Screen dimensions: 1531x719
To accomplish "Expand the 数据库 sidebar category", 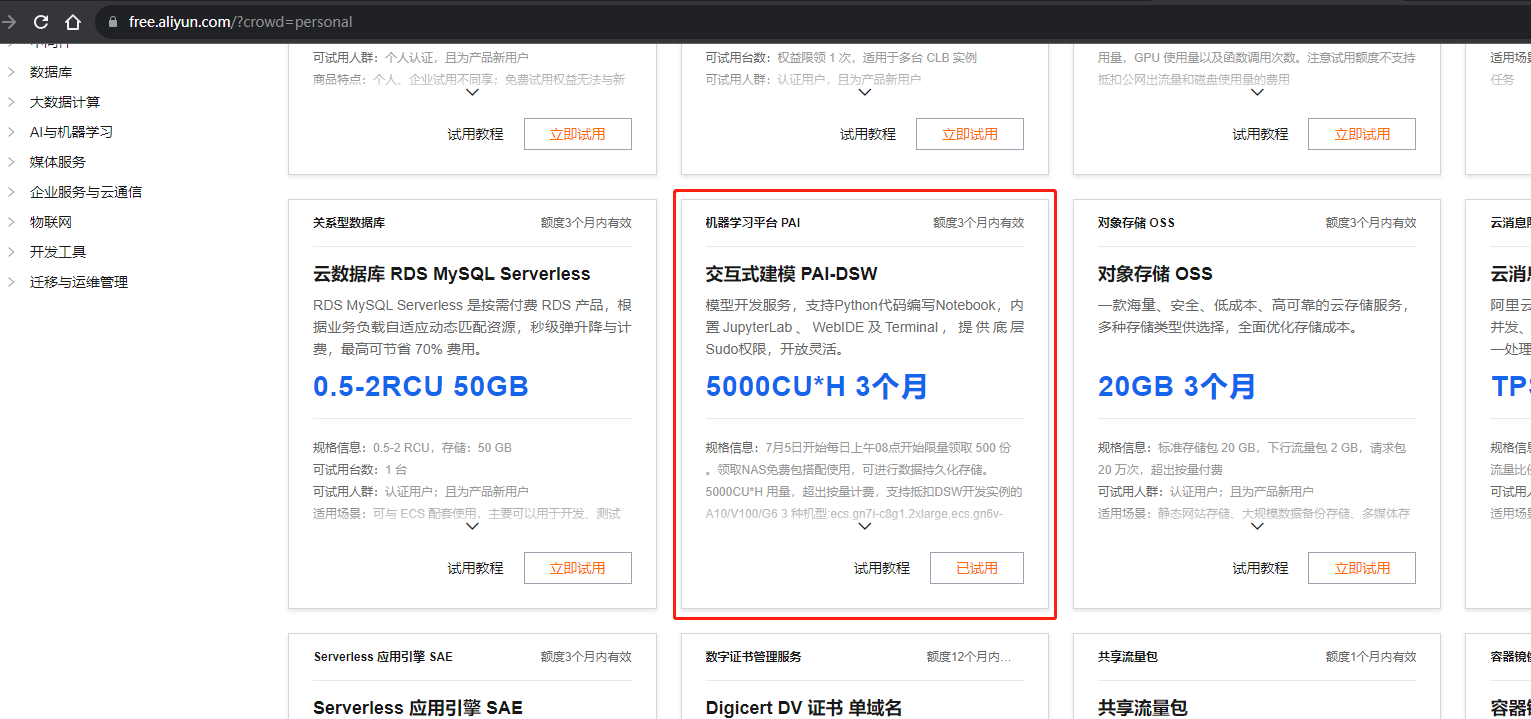I will tap(50, 72).
